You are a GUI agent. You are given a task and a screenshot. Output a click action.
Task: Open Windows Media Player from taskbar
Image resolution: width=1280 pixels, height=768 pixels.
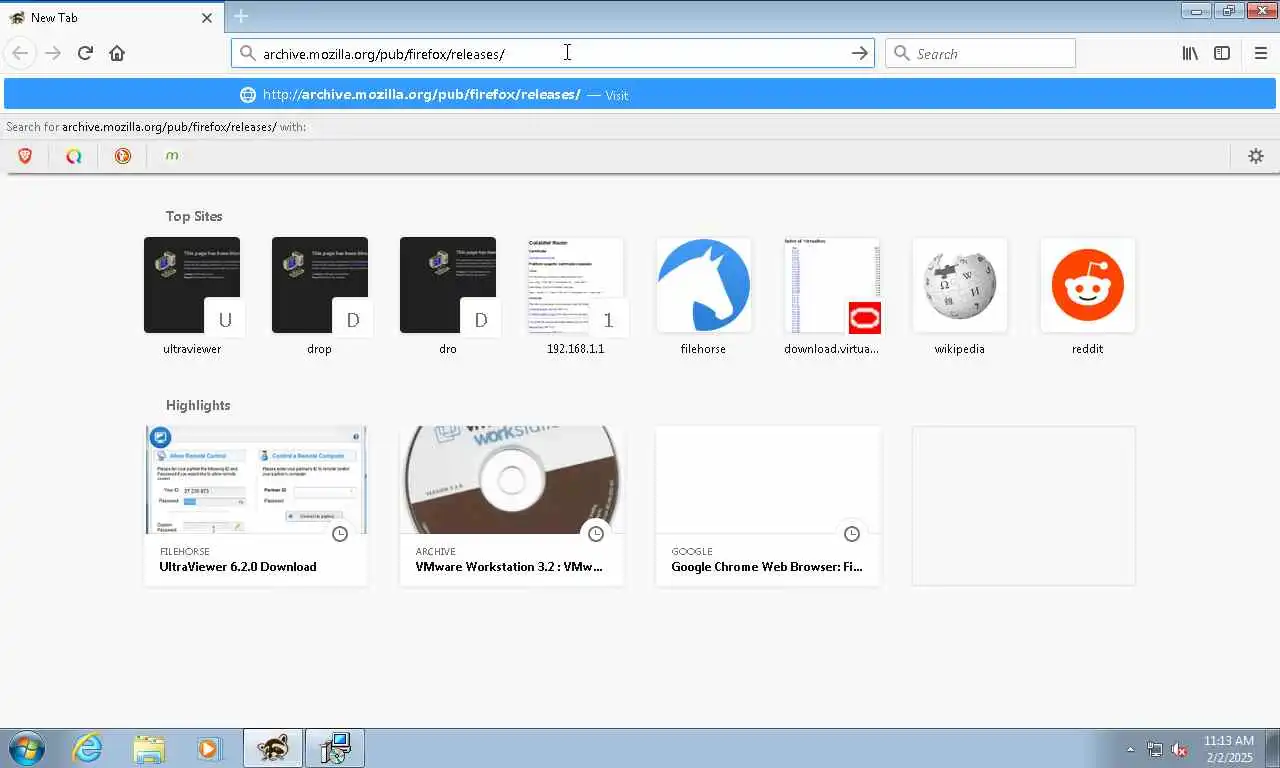tap(208, 748)
